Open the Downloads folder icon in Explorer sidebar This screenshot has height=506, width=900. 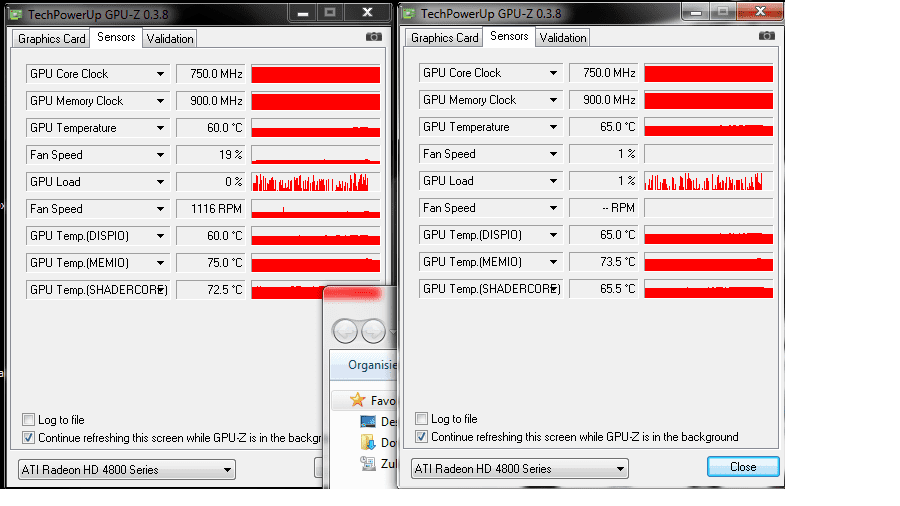tap(368, 442)
